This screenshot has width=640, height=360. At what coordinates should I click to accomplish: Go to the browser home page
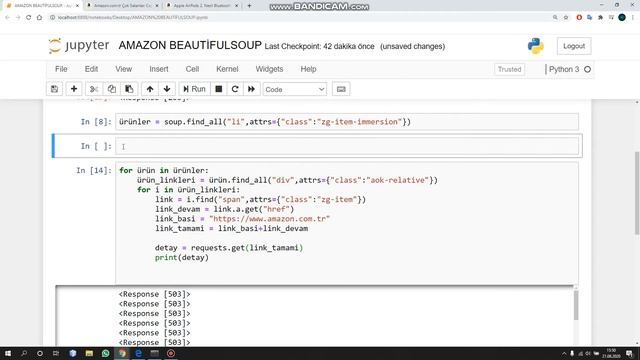[39, 18]
